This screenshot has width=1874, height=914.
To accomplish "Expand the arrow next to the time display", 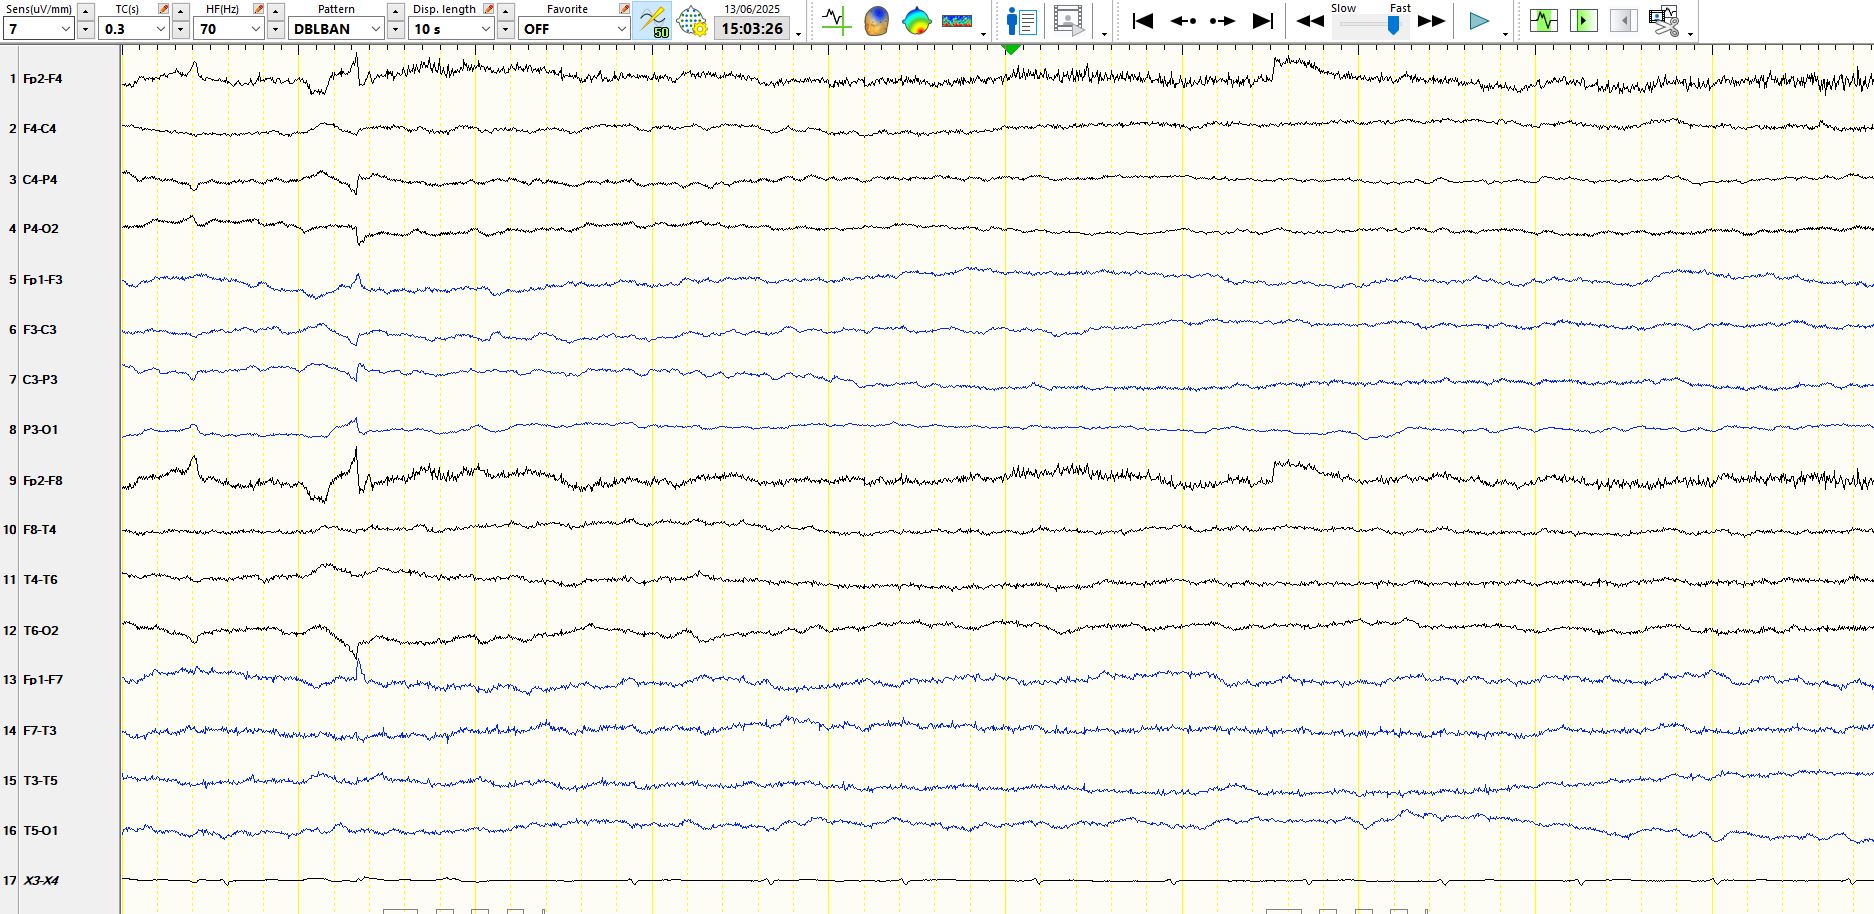I will click(x=798, y=34).
